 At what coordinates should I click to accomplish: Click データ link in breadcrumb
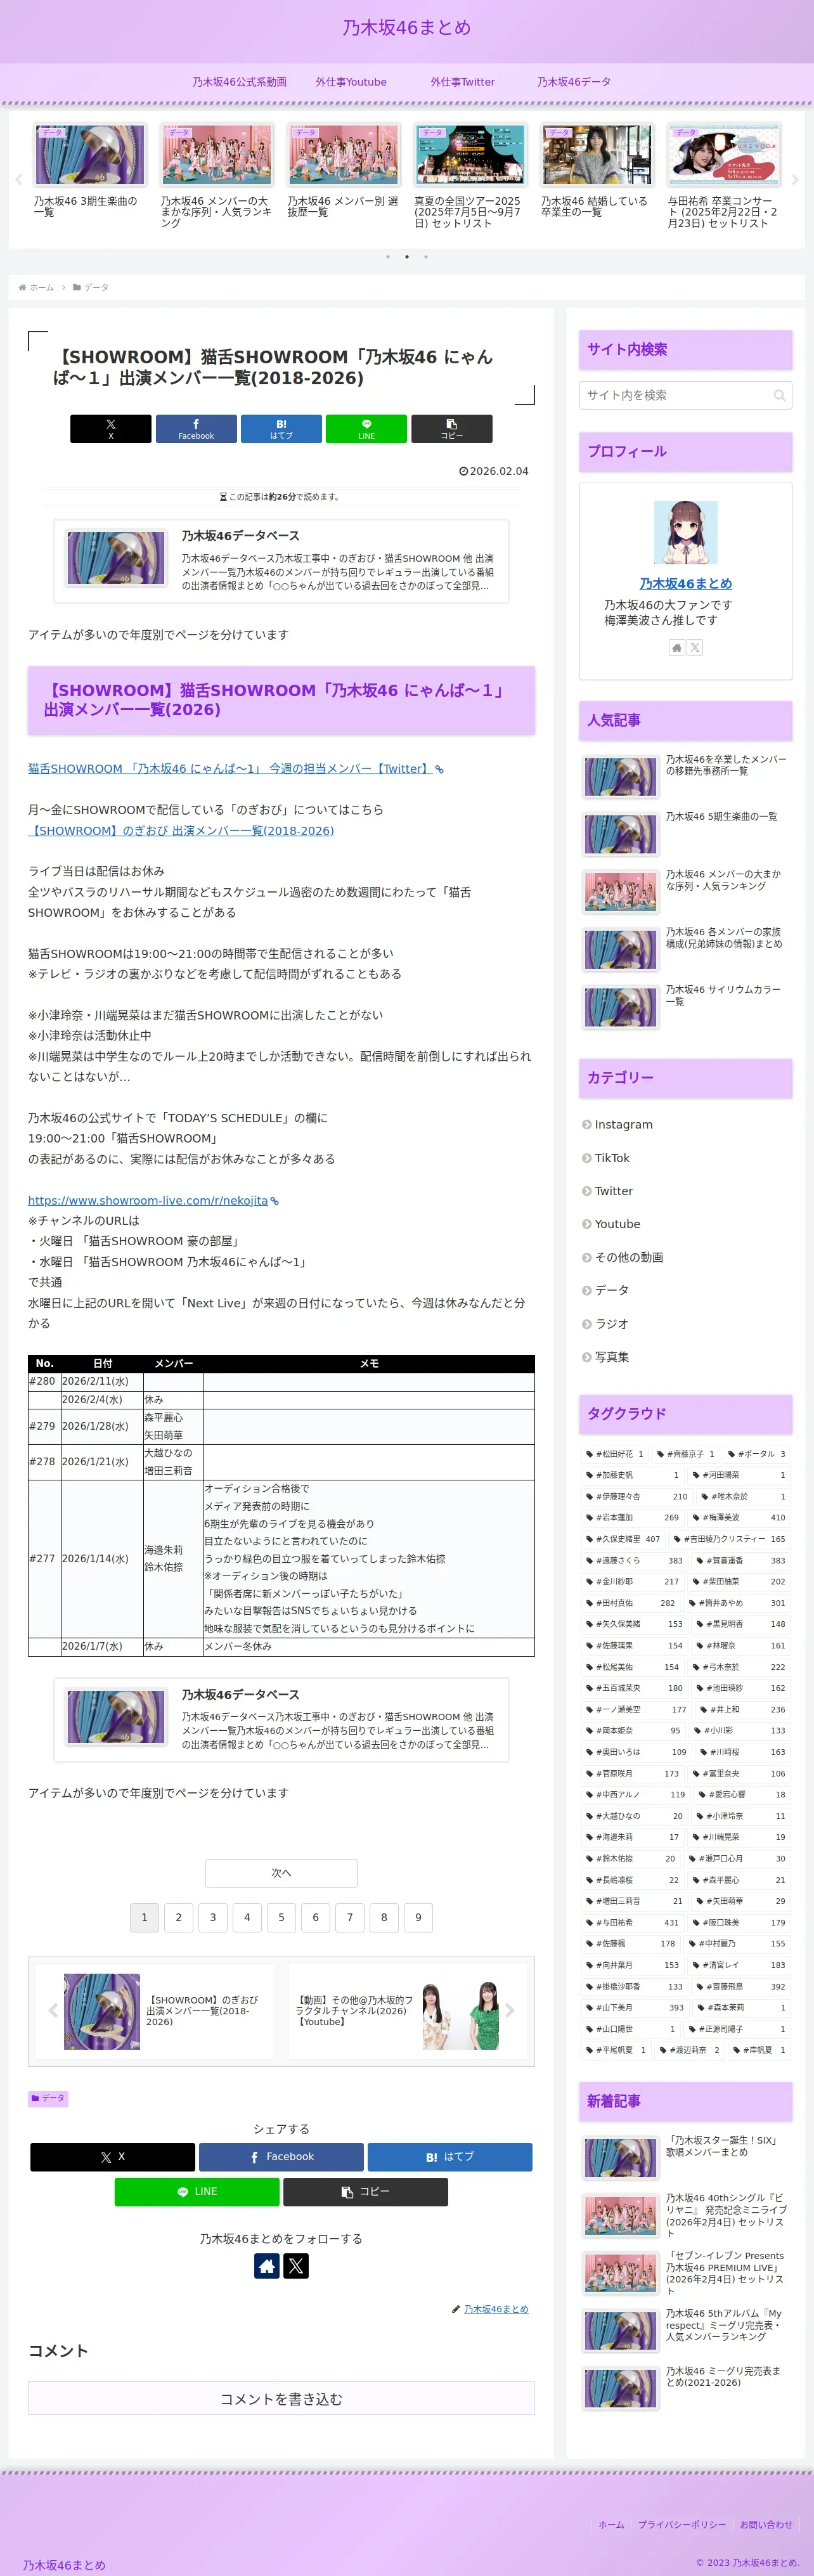pyautogui.click(x=96, y=287)
